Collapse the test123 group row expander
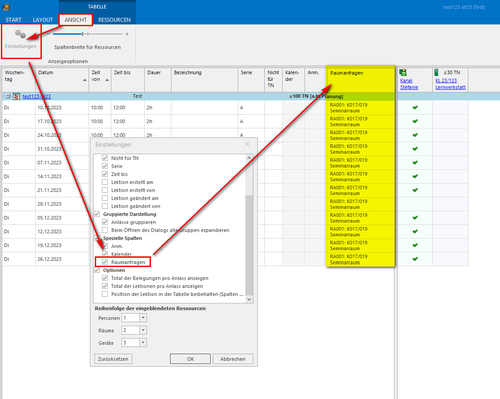This screenshot has width=500, height=399. point(8,96)
